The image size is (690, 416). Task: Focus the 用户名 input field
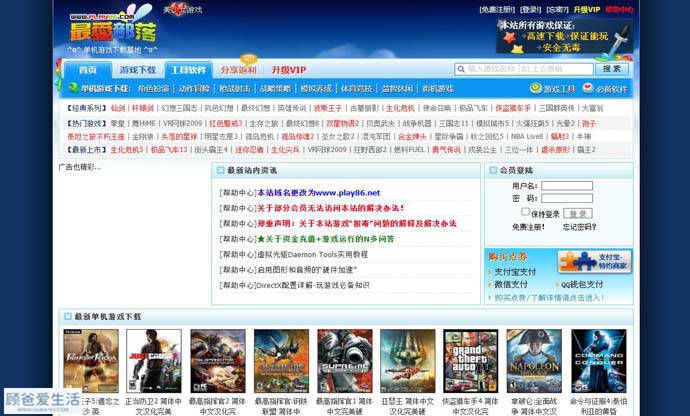tap(567, 185)
